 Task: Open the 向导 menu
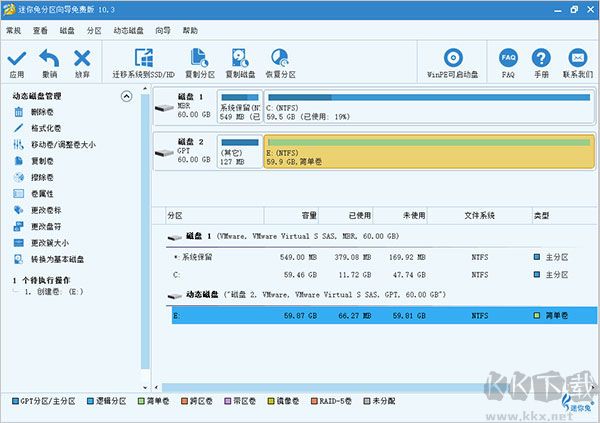[163, 31]
